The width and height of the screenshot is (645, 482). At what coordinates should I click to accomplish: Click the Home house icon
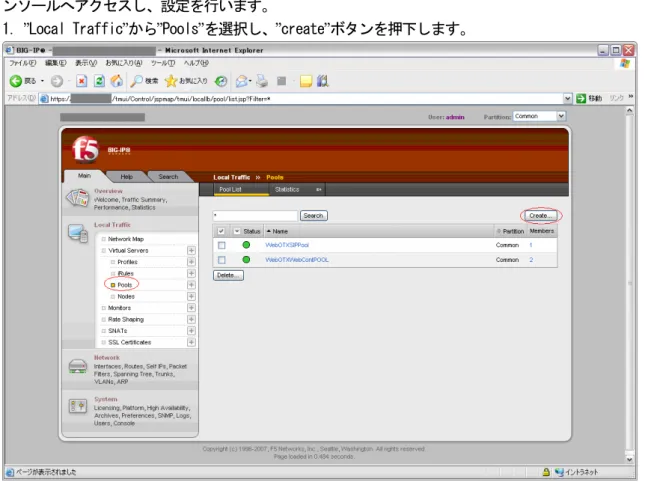tap(116, 81)
